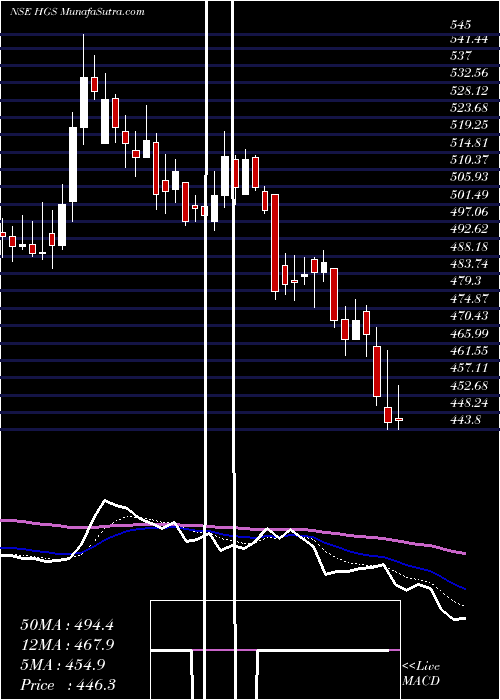Select the 541.44 price axis label

pyautogui.click(x=469, y=40)
